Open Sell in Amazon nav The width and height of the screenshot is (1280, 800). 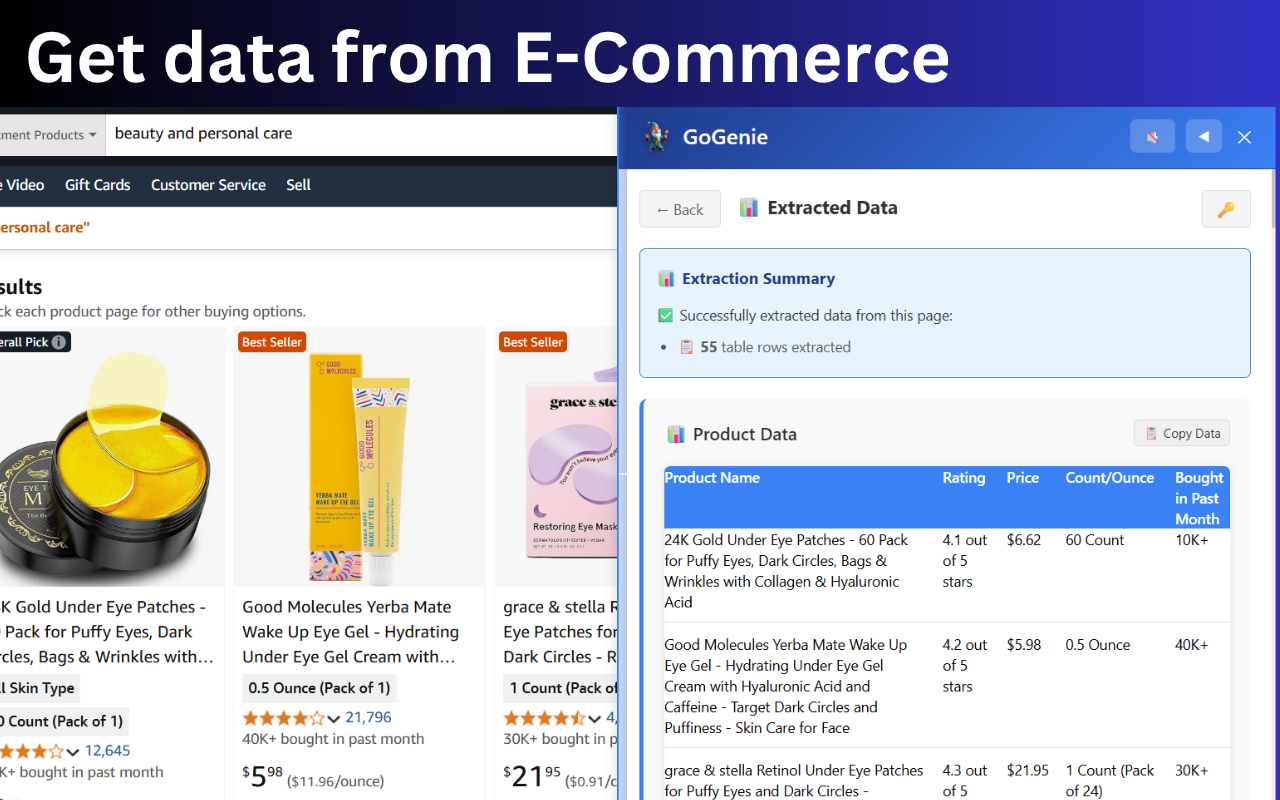298,185
